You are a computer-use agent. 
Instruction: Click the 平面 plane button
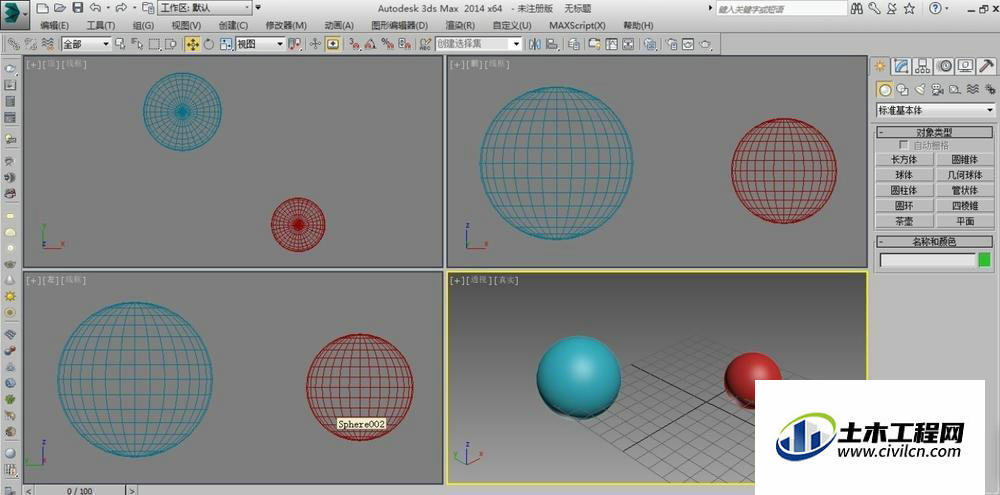click(965, 221)
